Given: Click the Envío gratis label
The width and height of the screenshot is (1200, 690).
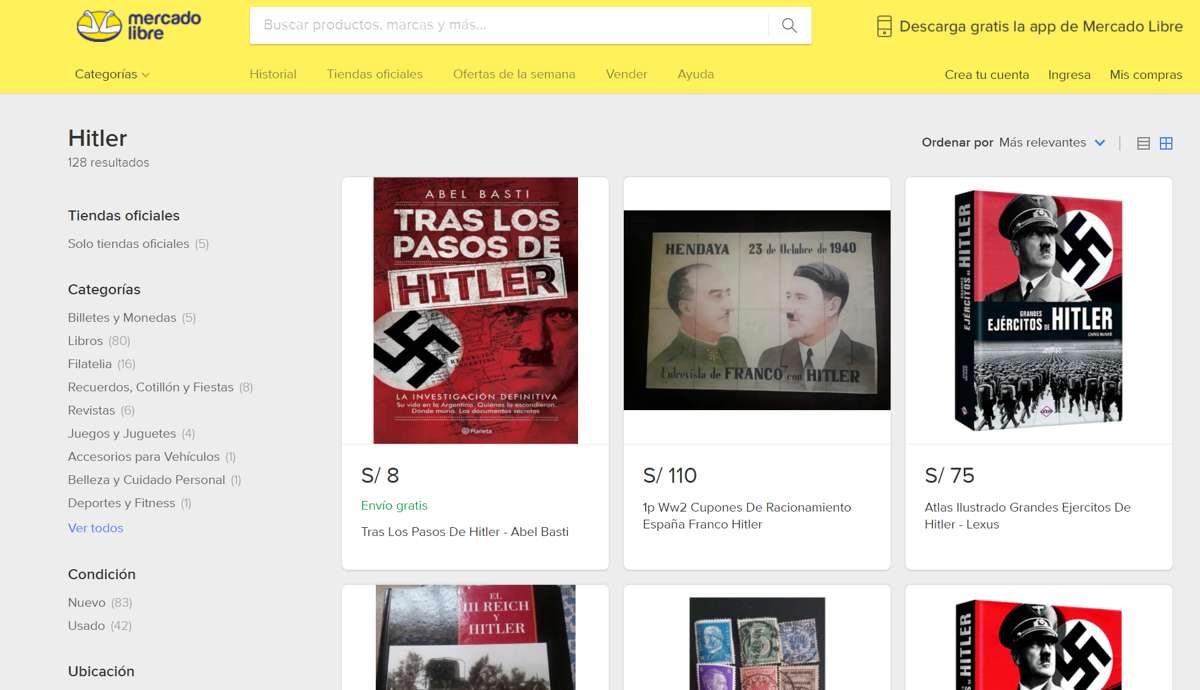Looking at the screenshot, I should [394, 506].
